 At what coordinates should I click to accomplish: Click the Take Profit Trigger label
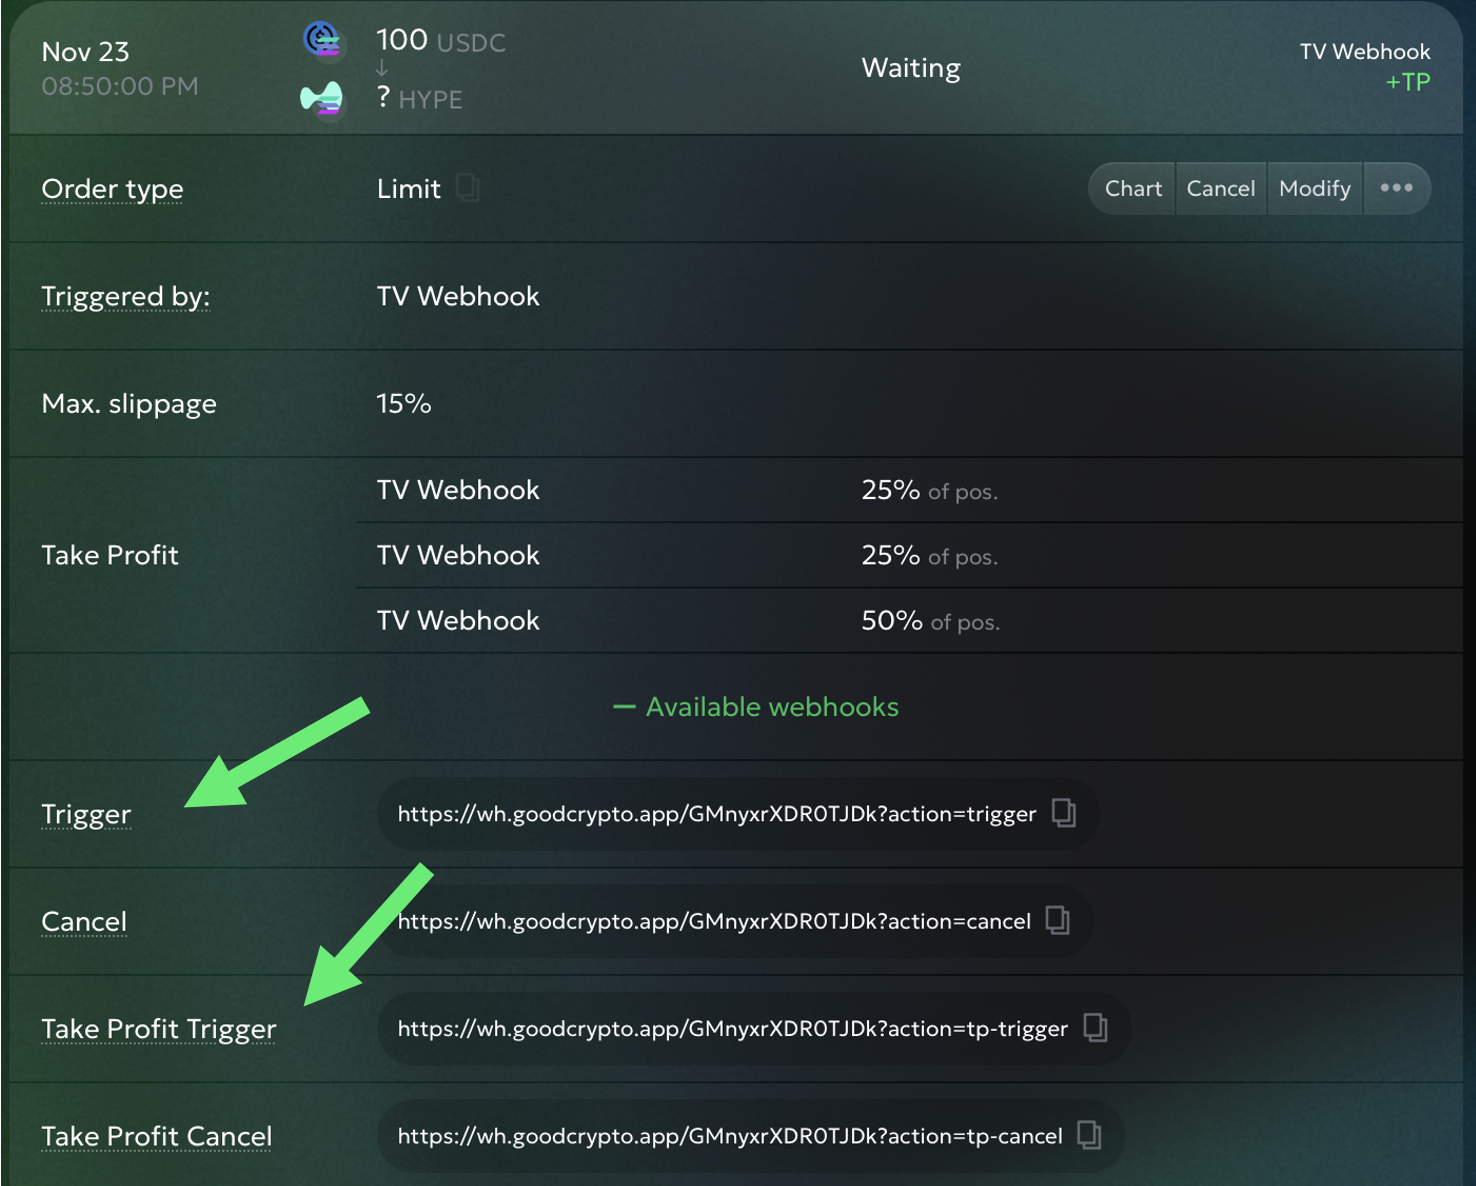click(158, 1029)
